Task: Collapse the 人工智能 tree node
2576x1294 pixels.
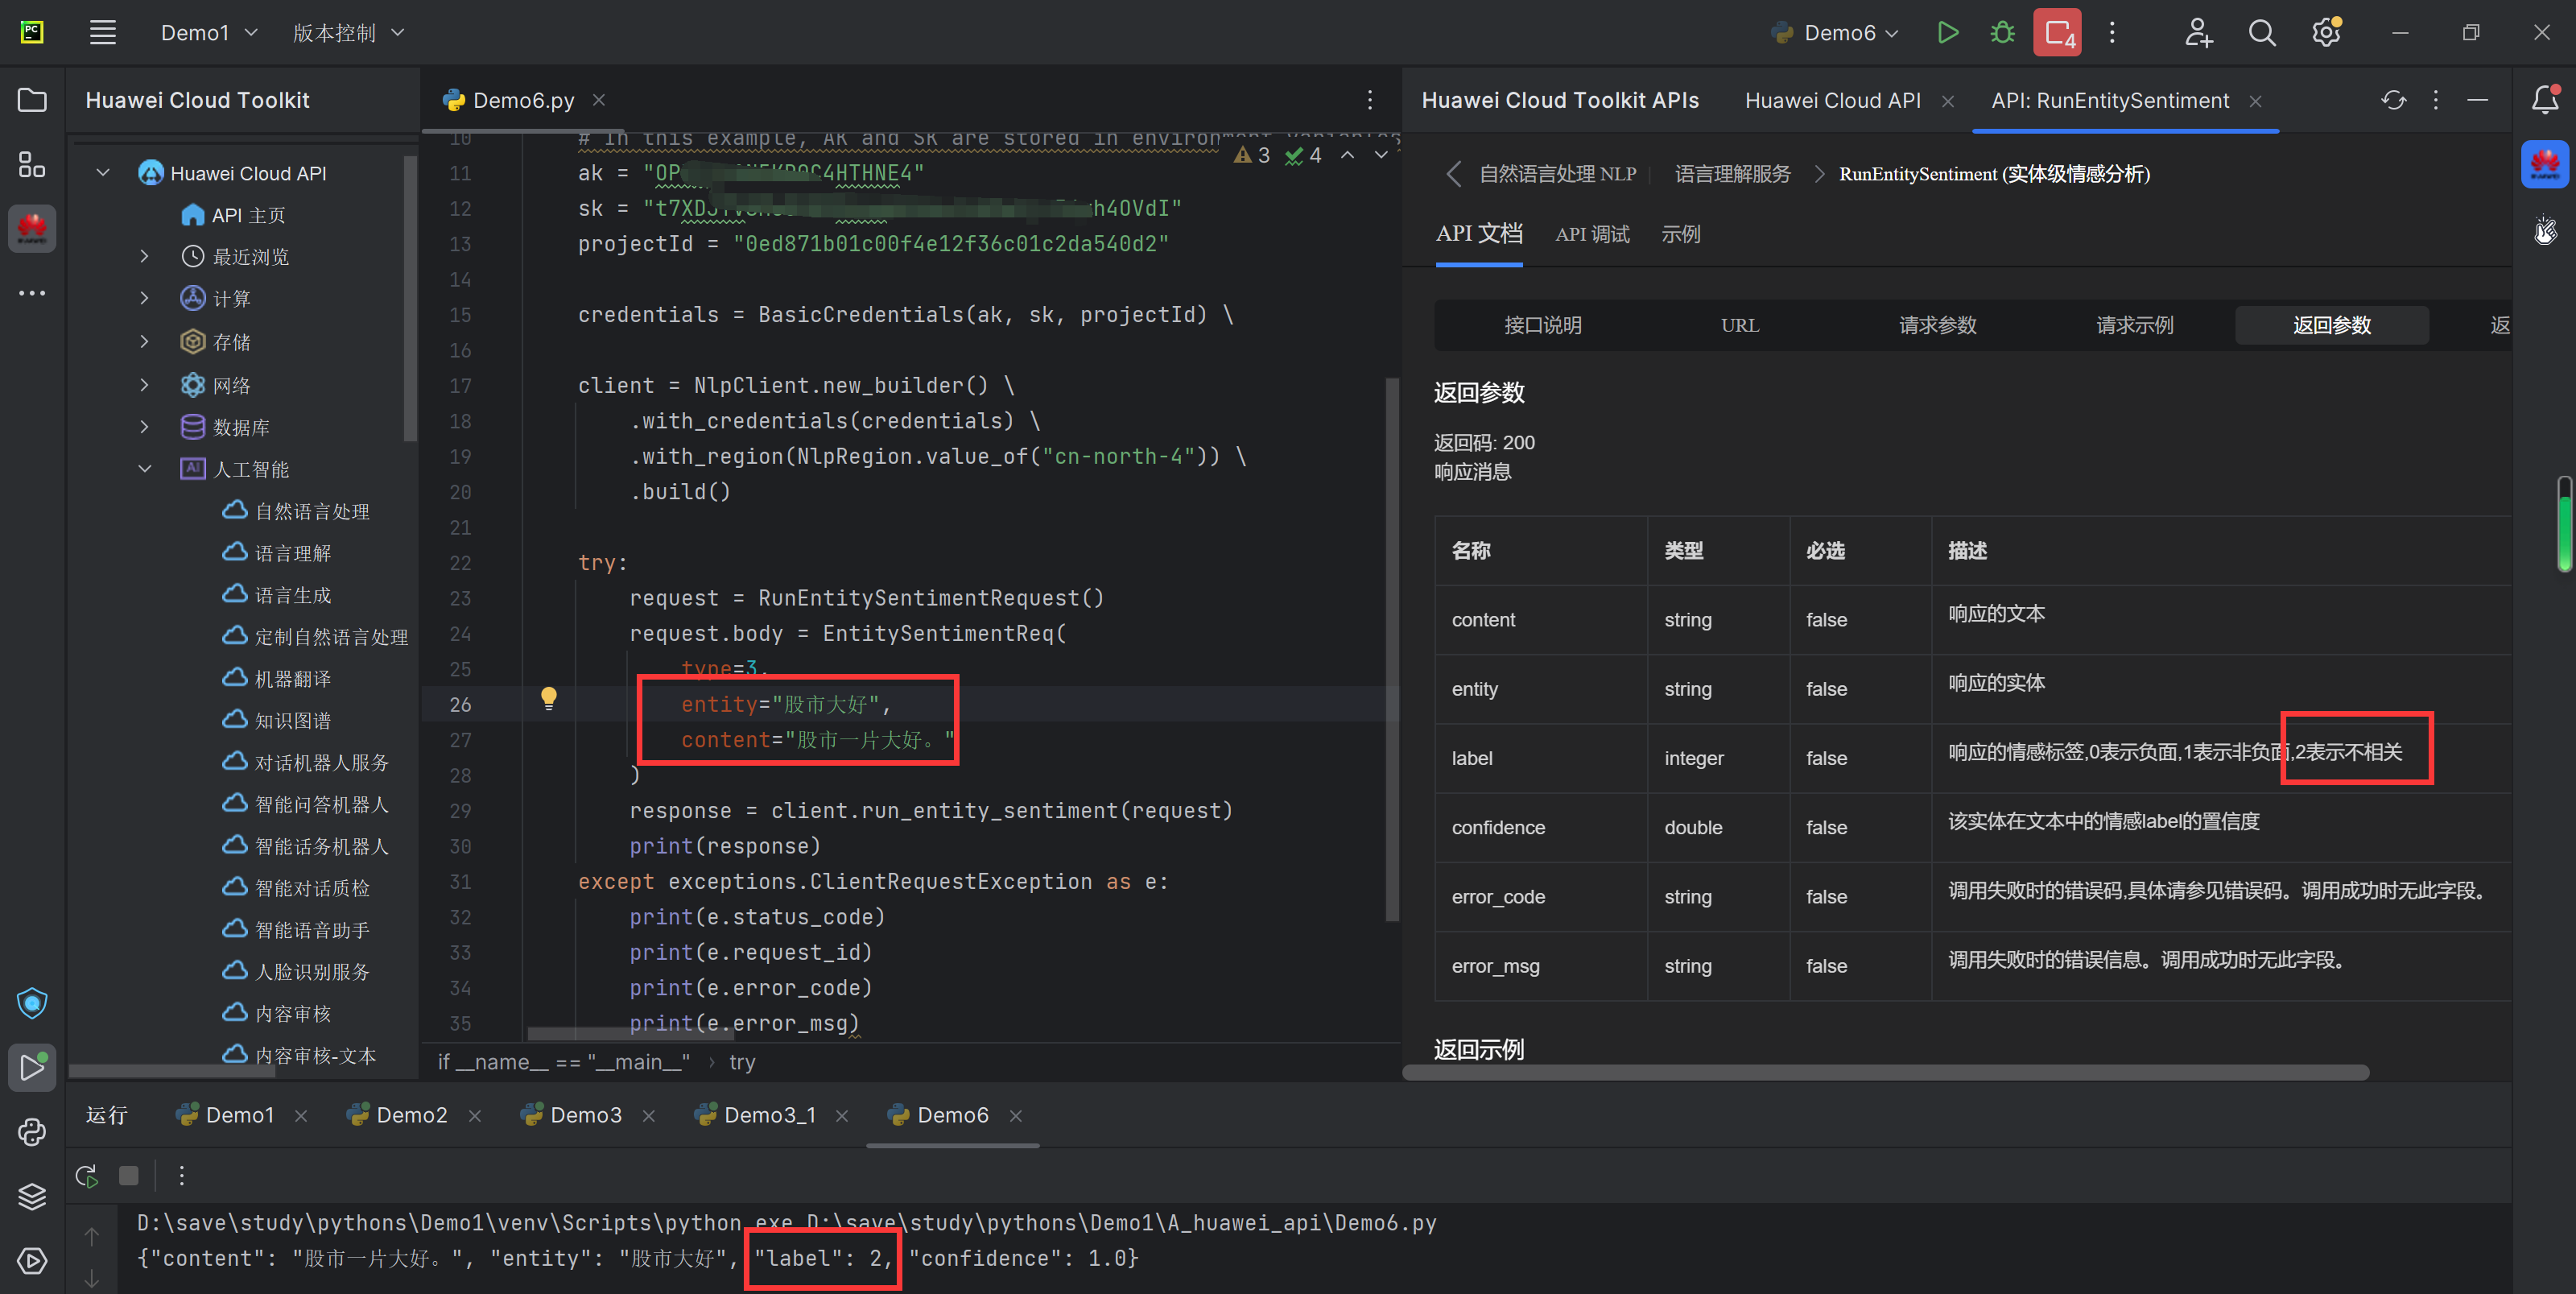Action: click(145, 469)
